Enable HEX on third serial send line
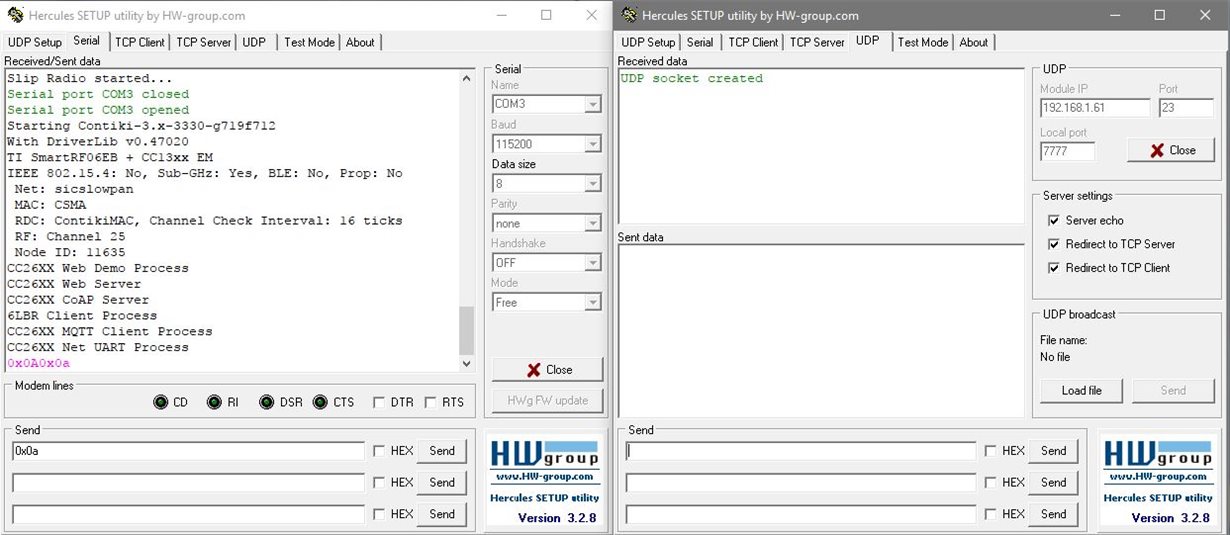This screenshot has width=1230, height=535. [x=379, y=514]
